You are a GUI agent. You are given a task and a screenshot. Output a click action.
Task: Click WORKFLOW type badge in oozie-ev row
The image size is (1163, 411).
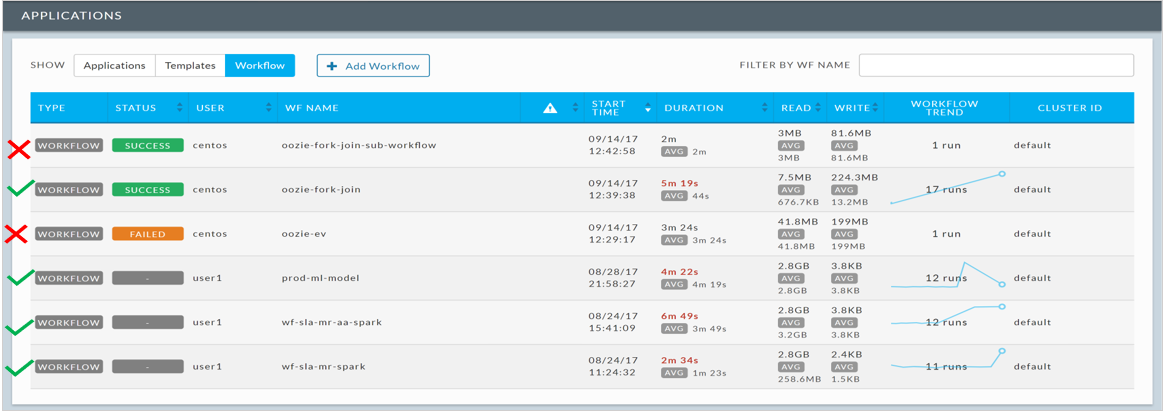(69, 234)
